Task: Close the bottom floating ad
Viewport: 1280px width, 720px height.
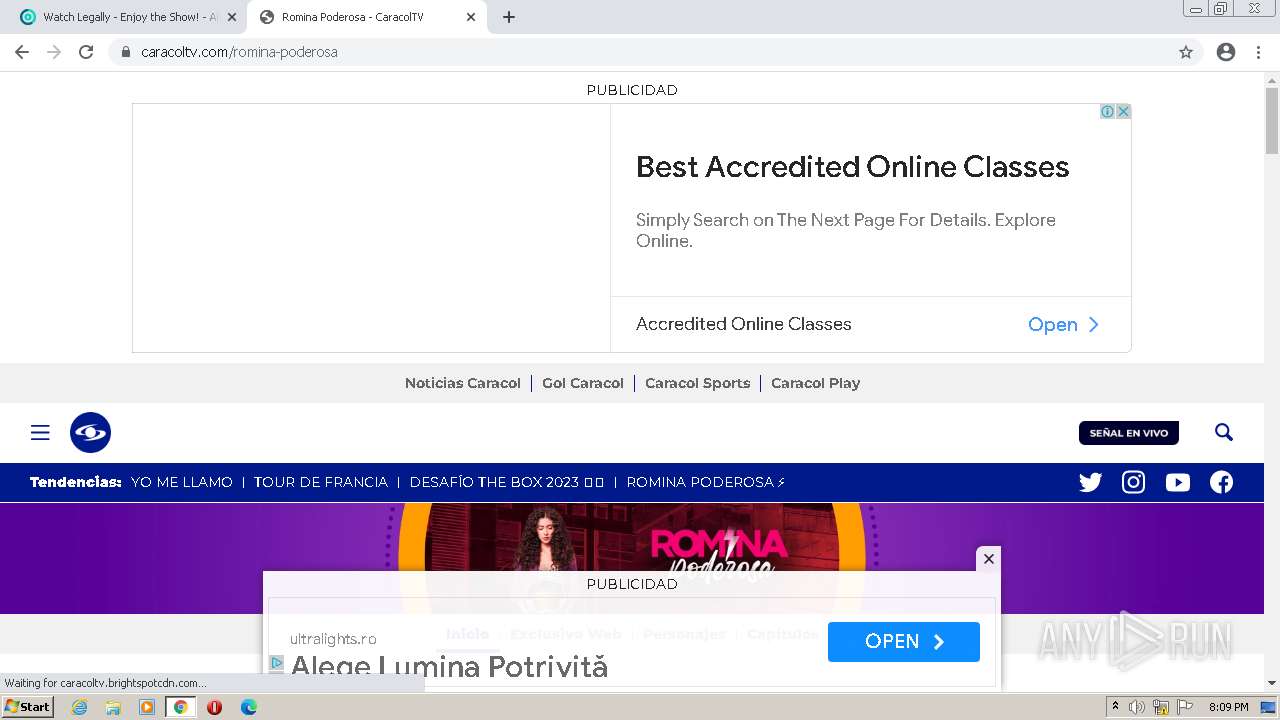Action: click(x=988, y=559)
